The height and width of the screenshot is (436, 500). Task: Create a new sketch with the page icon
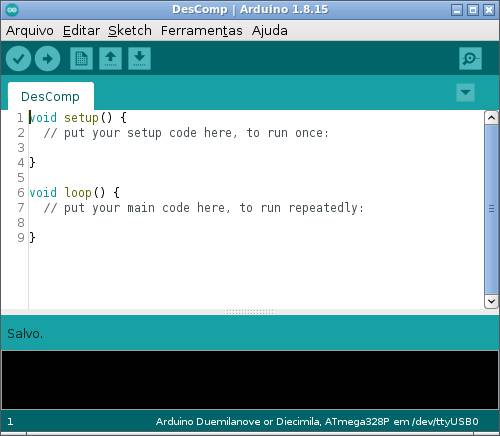(81, 59)
